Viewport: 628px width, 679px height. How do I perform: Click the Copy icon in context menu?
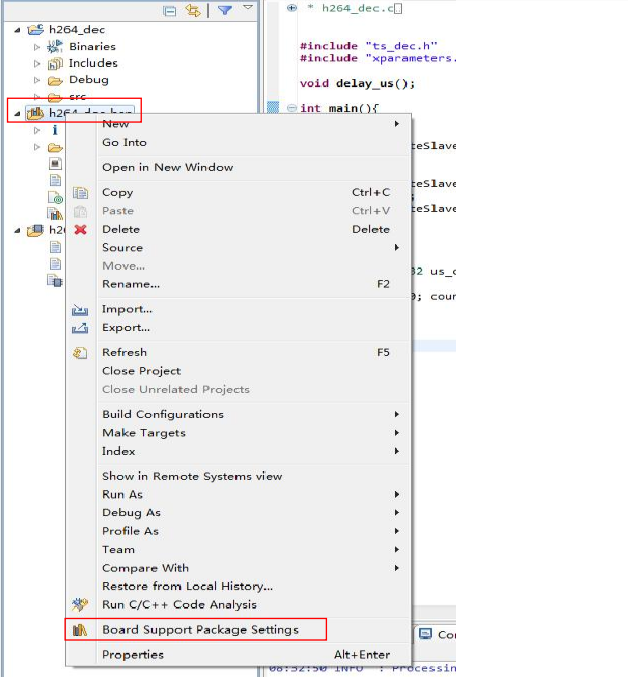(x=81, y=193)
